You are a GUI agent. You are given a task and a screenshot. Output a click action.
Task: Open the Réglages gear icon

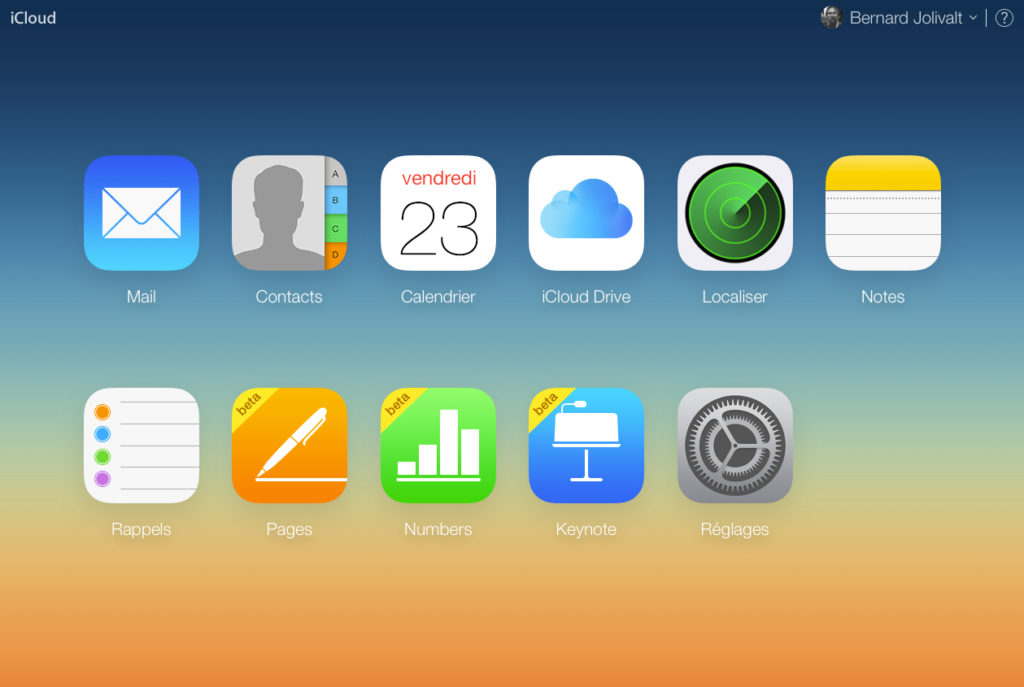click(735, 445)
